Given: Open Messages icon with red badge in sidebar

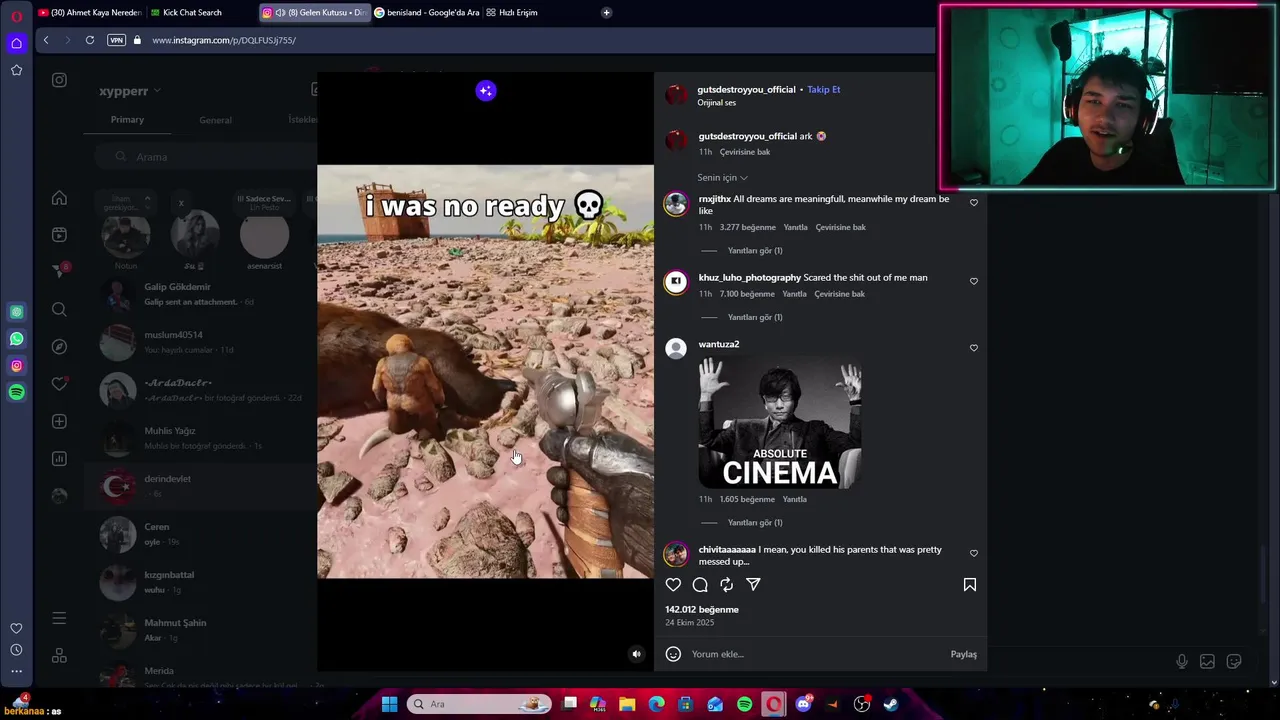Looking at the screenshot, I should 59,271.
